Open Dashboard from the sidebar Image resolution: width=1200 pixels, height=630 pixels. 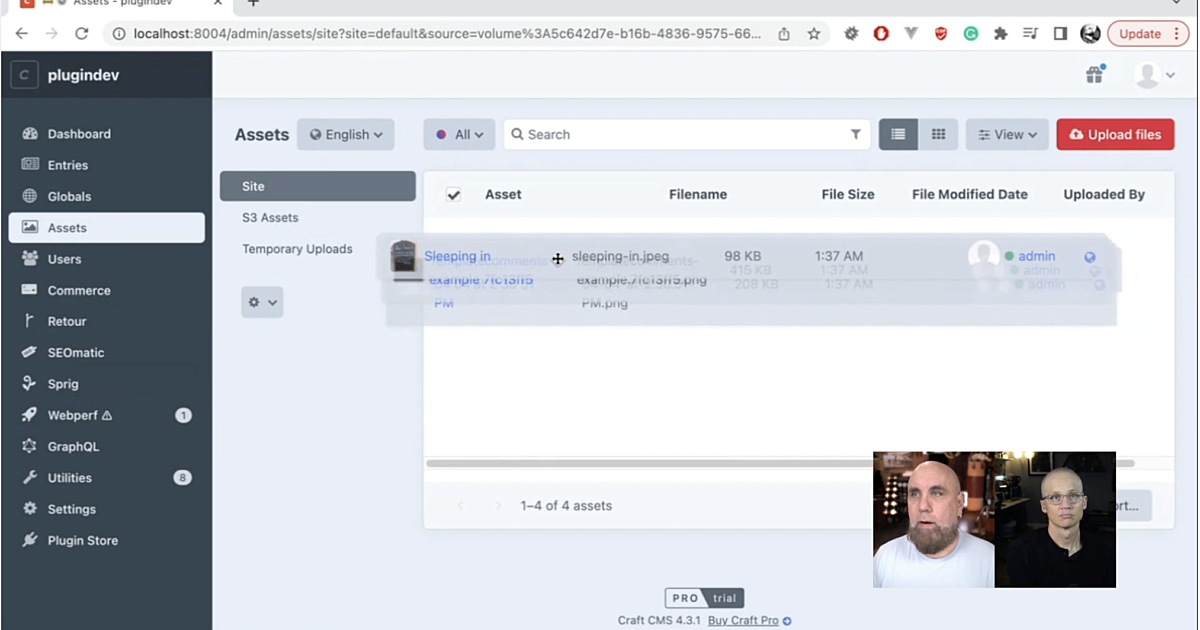pyautogui.click(x=79, y=134)
